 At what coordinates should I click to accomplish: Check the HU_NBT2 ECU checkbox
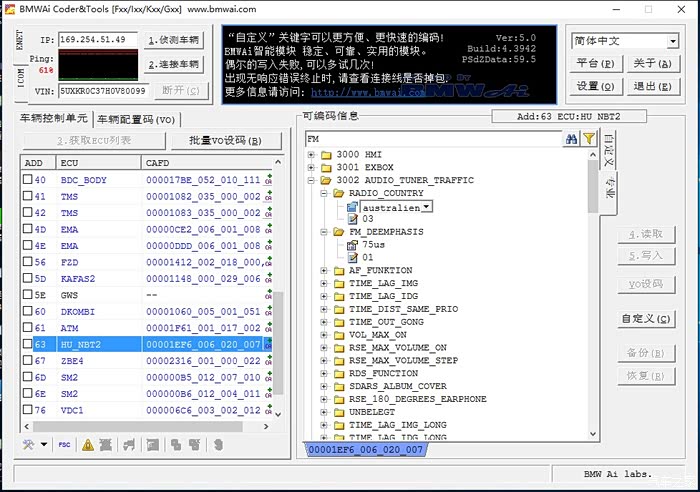28,344
